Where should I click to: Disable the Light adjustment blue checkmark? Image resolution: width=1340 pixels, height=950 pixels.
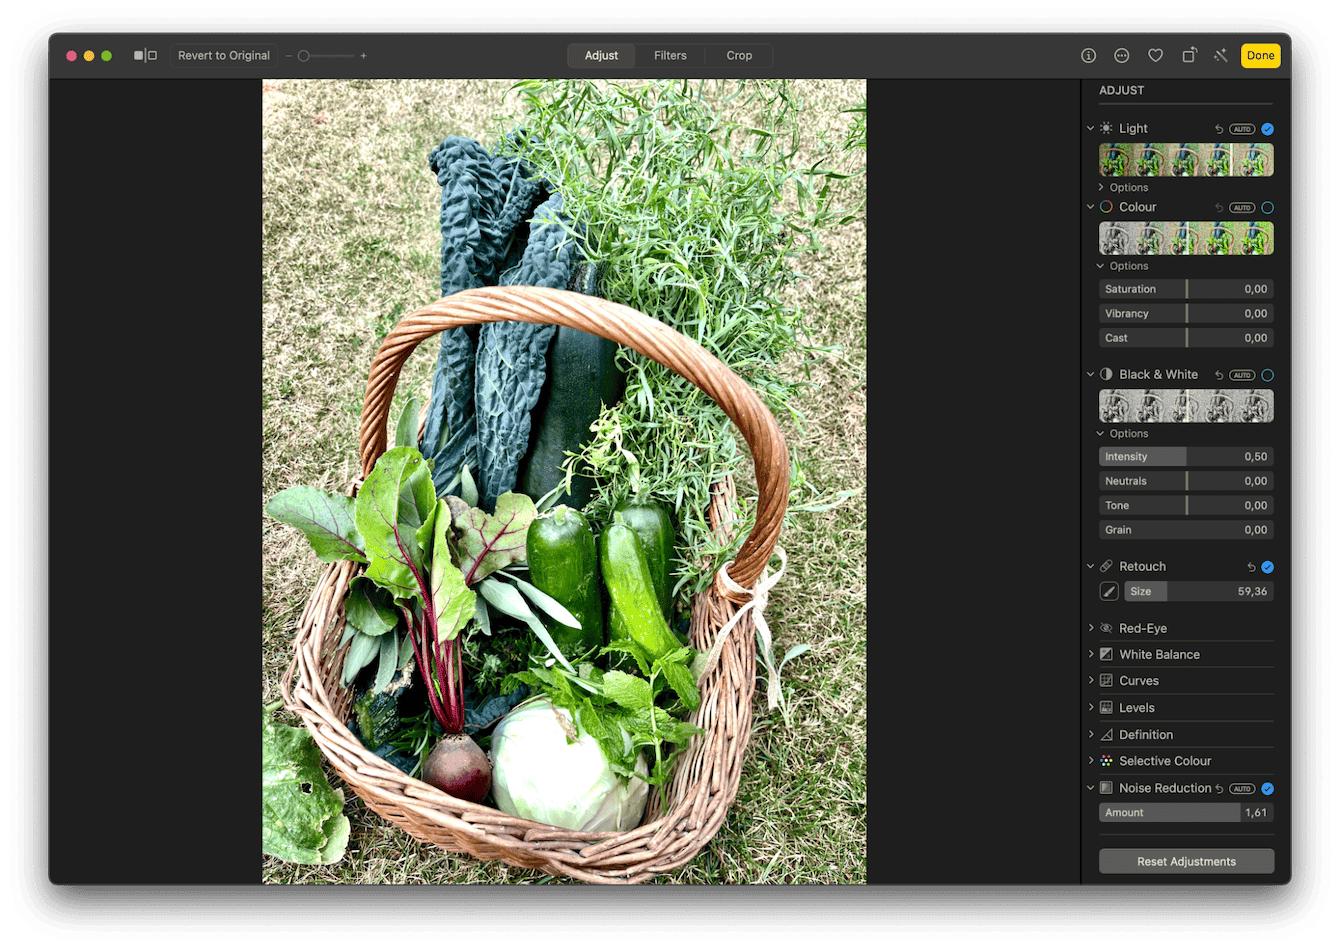coord(1267,128)
